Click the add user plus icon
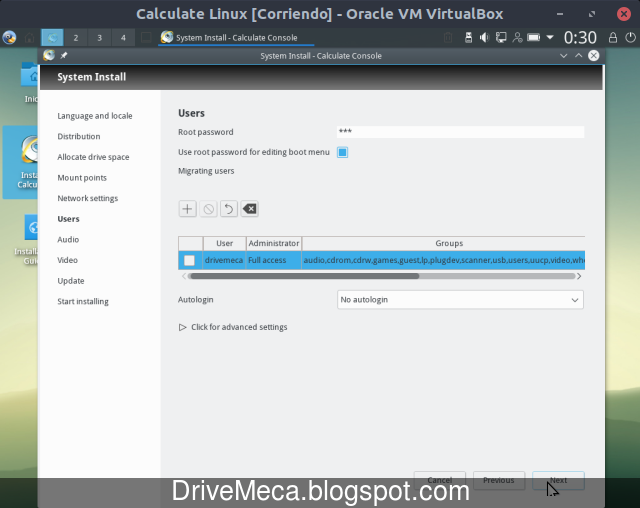Viewport: 640px width, 508px height. pyautogui.click(x=187, y=209)
